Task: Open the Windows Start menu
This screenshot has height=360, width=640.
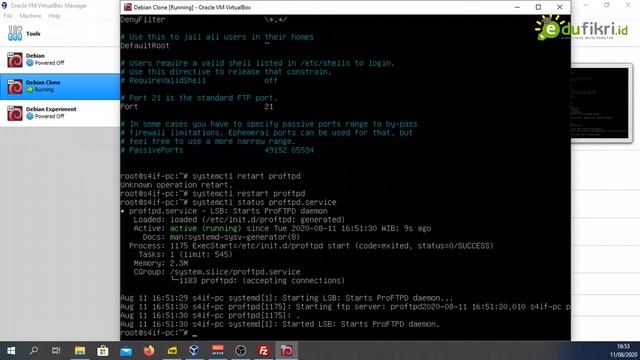Action: pos(11,351)
